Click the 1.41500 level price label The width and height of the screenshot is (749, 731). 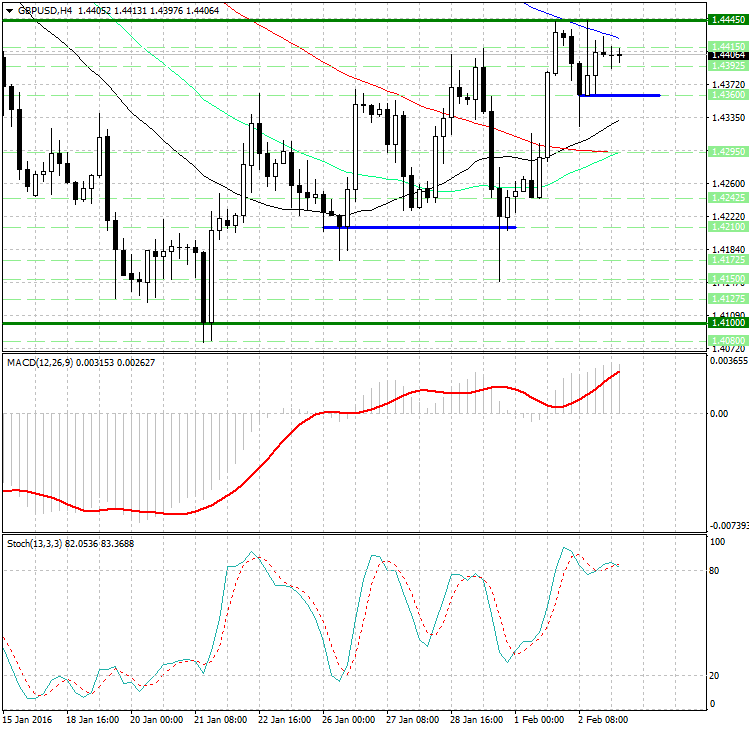click(x=728, y=279)
